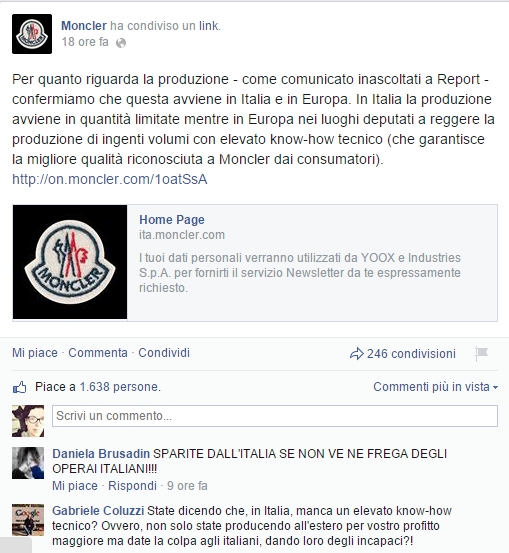Open Daniela Brusadin's profile picture

(28, 463)
